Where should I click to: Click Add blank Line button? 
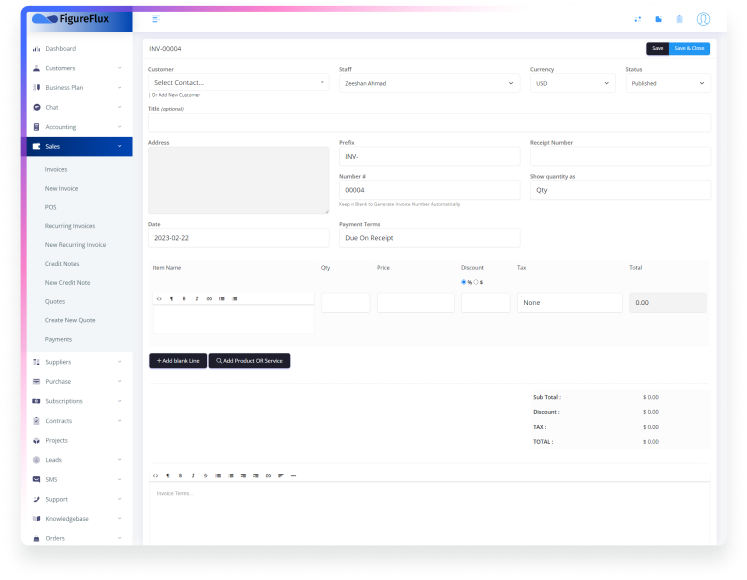pyautogui.click(x=178, y=361)
